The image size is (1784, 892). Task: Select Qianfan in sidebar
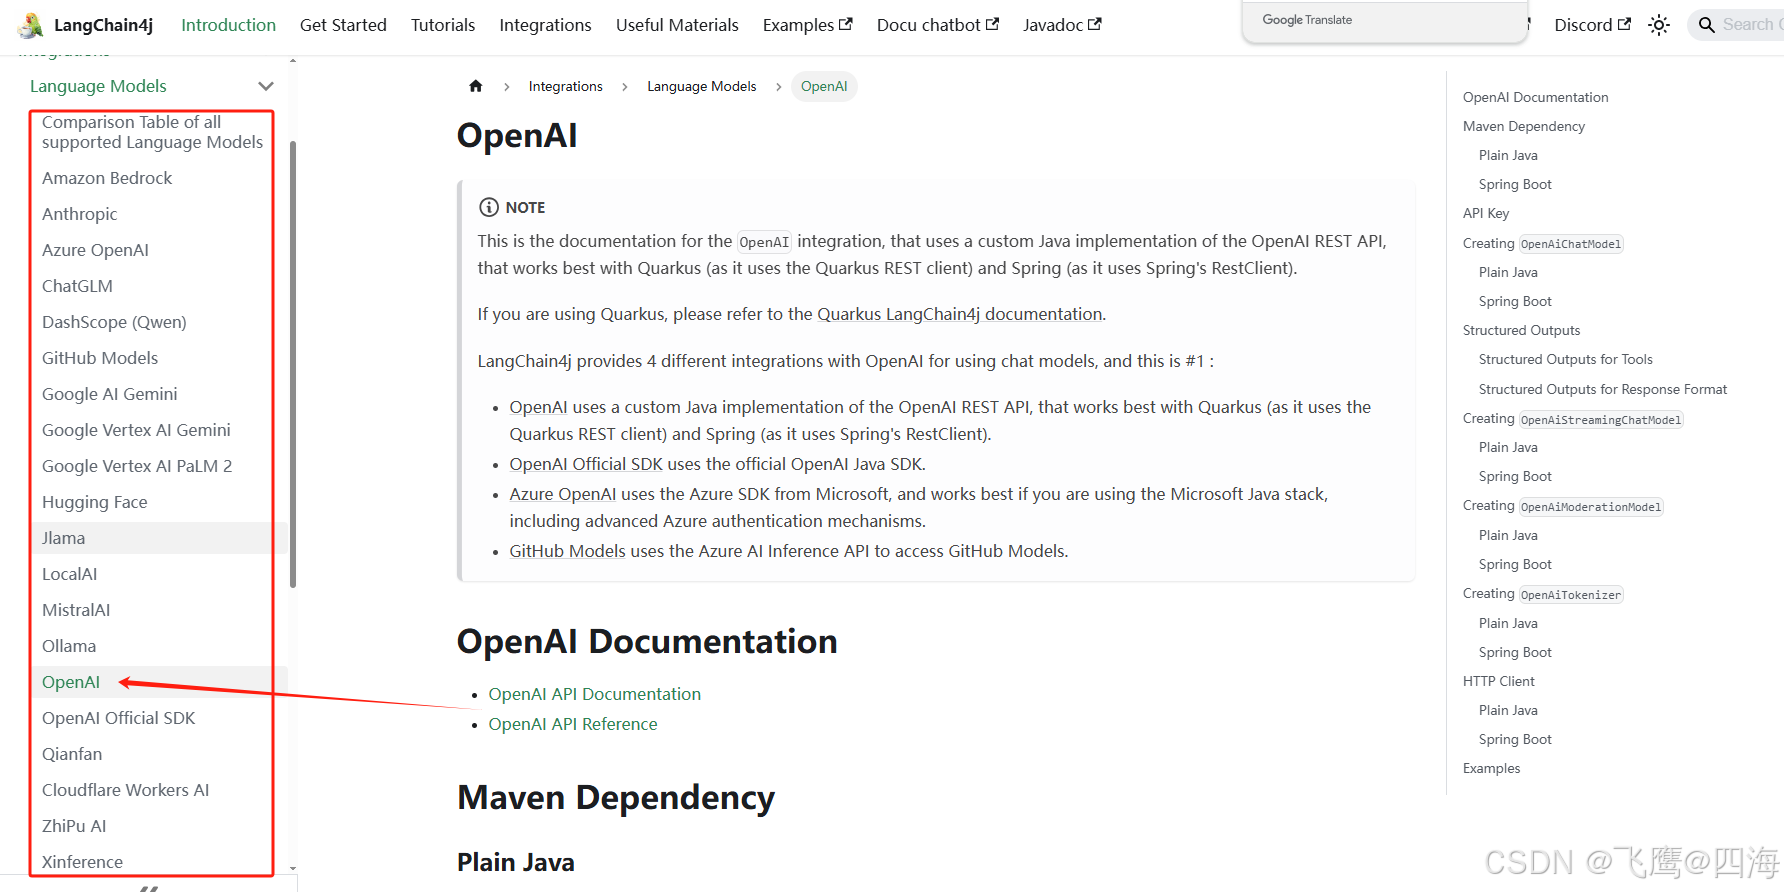point(72,754)
